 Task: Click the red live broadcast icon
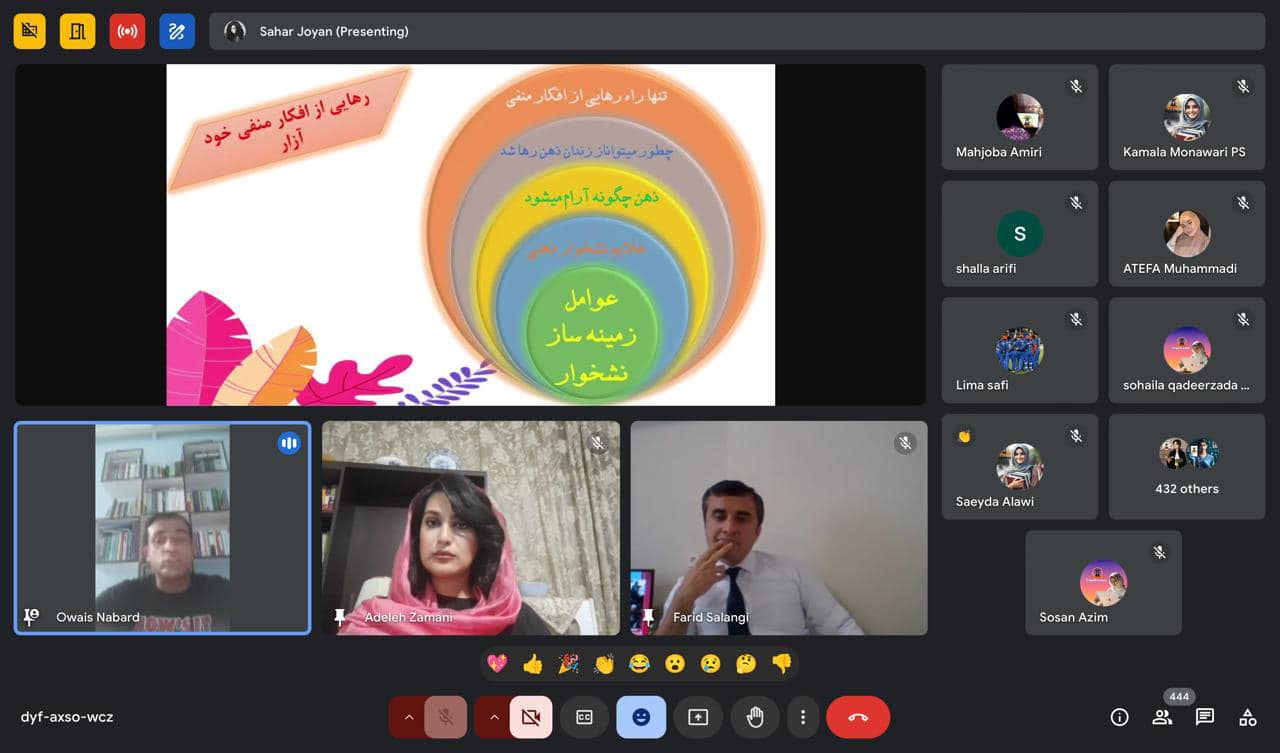(x=127, y=31)
